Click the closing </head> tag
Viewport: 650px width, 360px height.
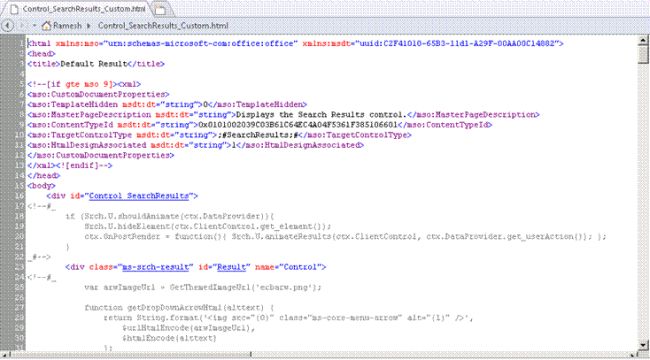pos(44,175)
